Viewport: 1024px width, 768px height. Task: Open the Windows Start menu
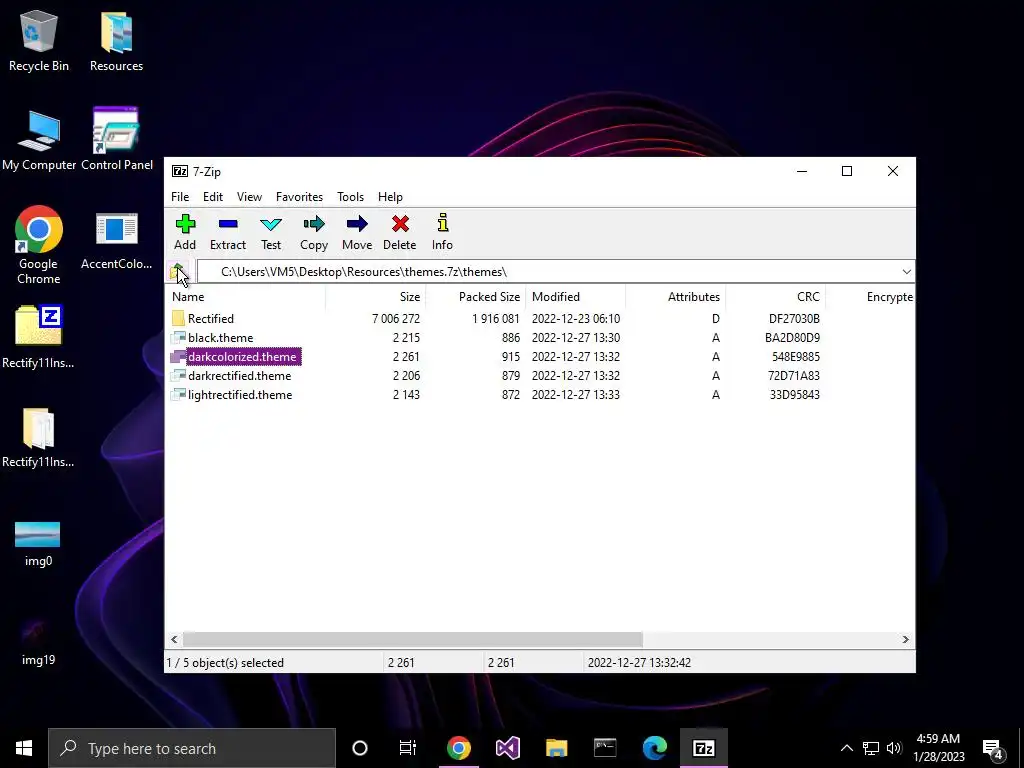24,748
